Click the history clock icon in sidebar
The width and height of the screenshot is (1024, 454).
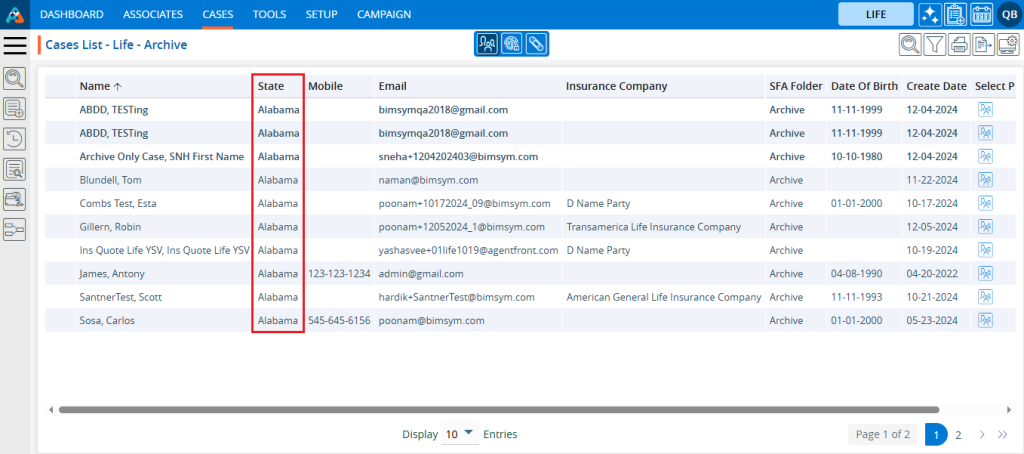pos(15,139)
